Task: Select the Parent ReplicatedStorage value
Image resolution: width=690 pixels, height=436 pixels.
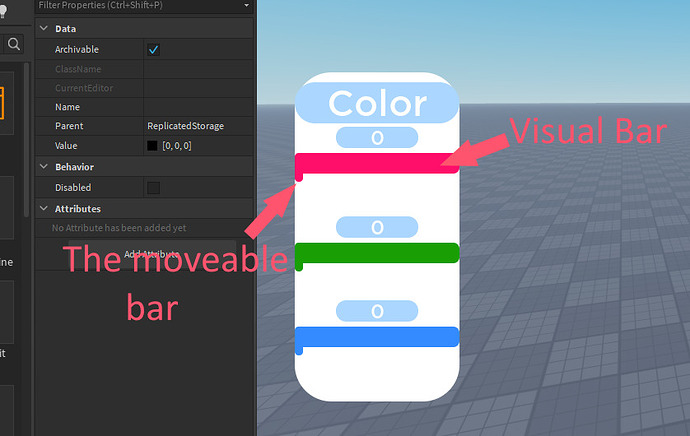Action: (x=186, y=126)
